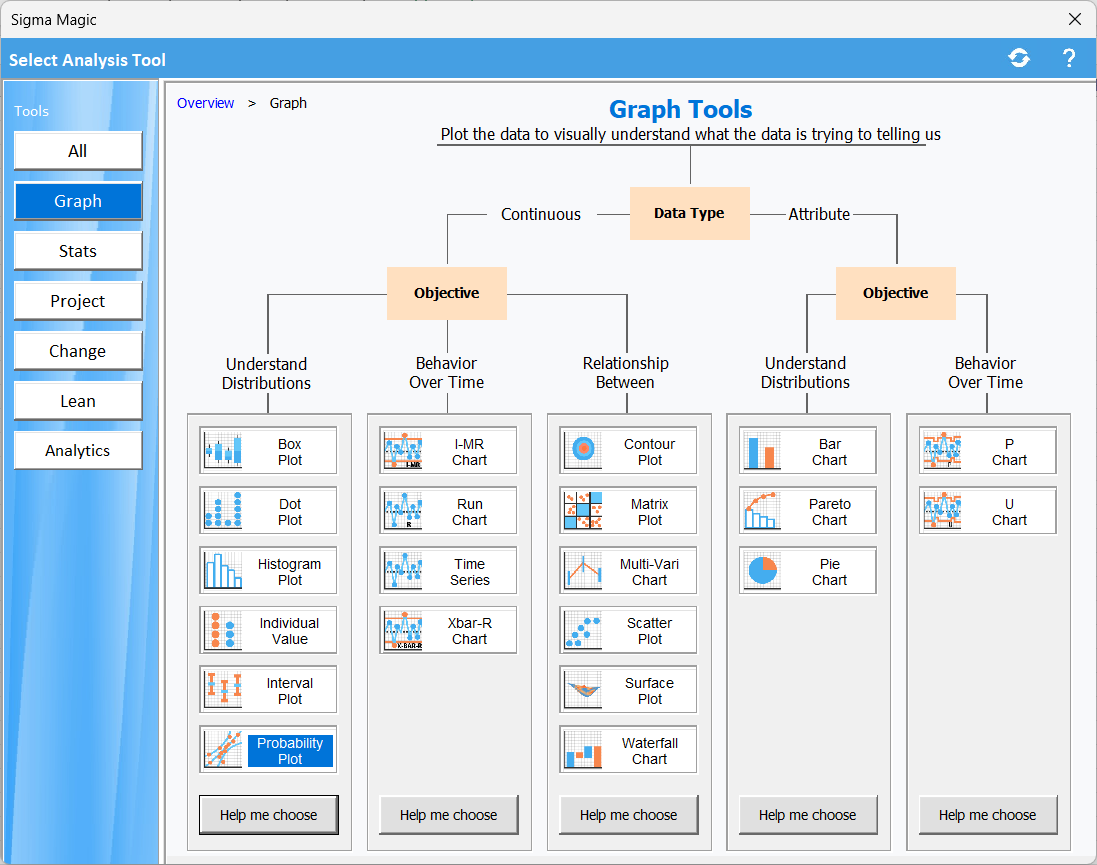
Task: Open the Multi-Vari Chart icon
Action: point(583,570)
